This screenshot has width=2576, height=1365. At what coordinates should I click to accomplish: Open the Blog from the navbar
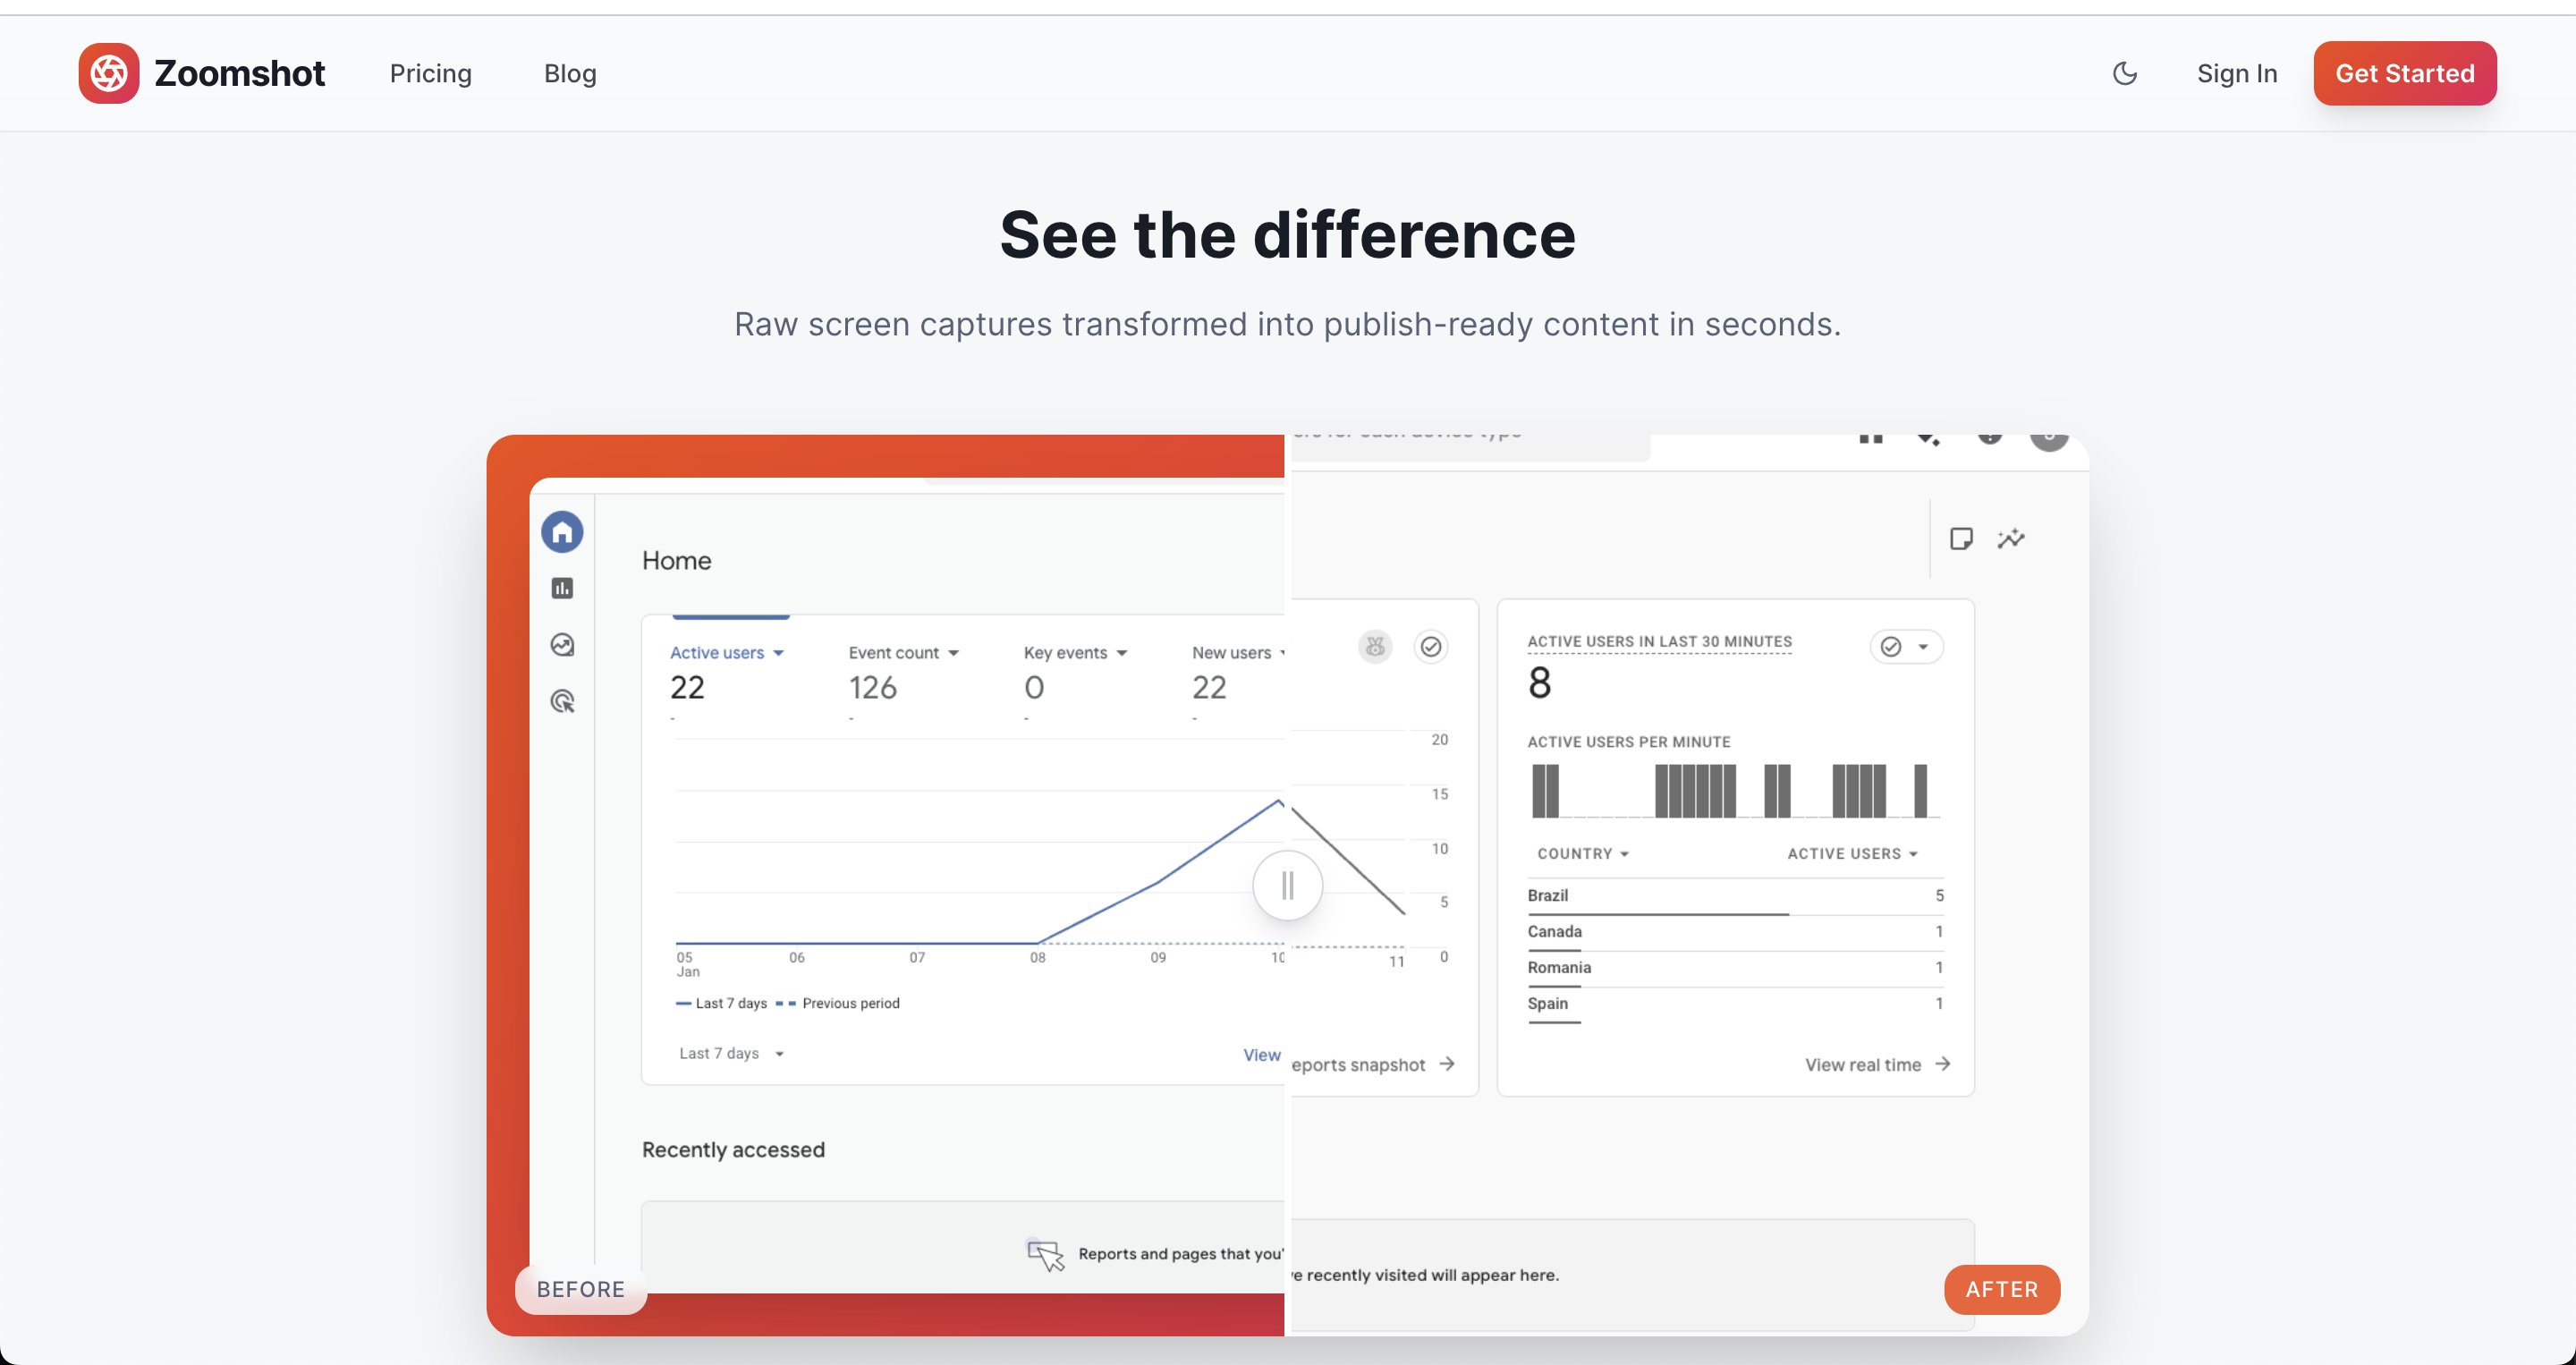coord(570,73)
